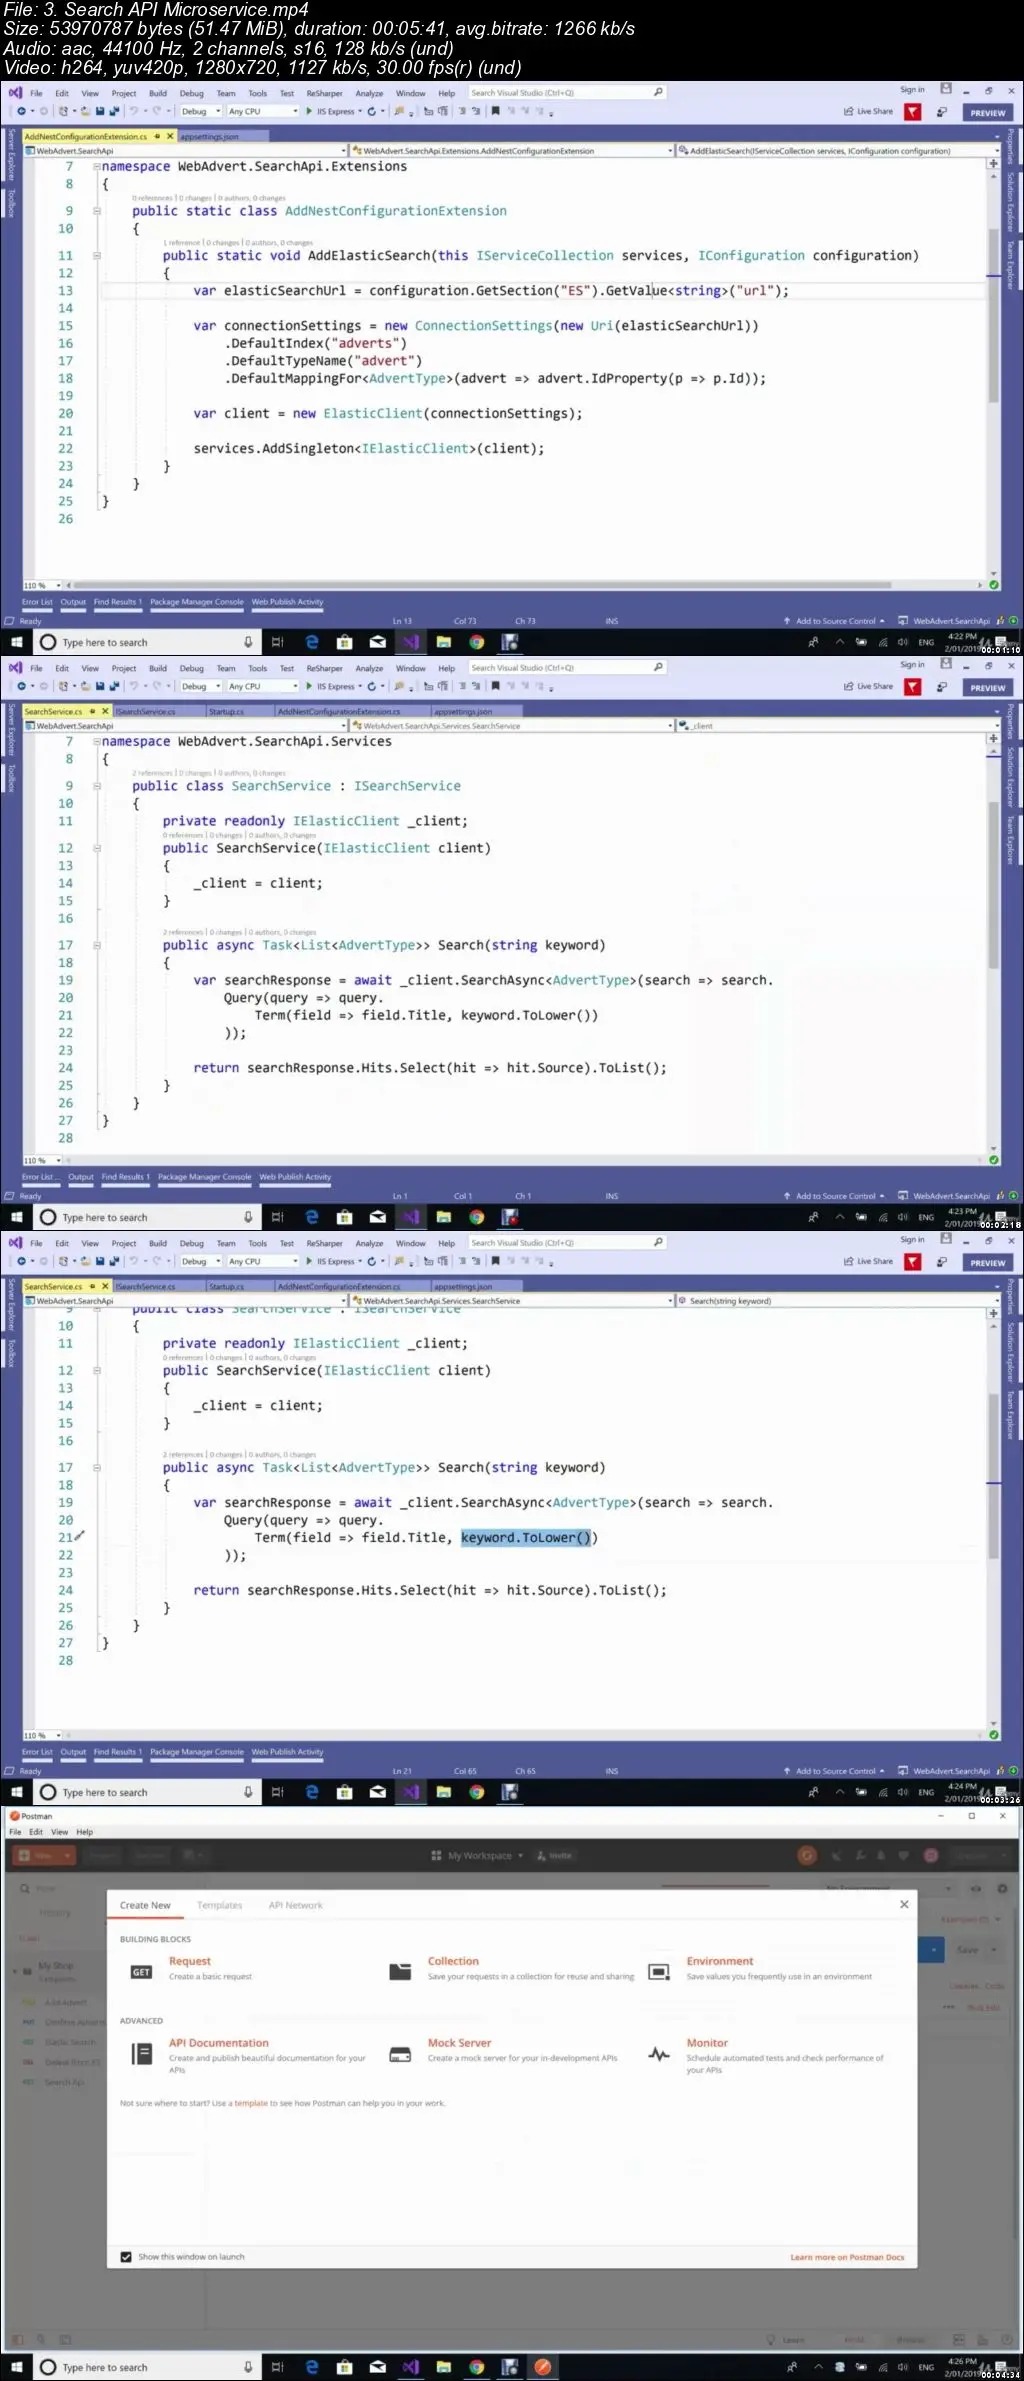Click Live Share in first frame toolbar

[x=868, y=112]
